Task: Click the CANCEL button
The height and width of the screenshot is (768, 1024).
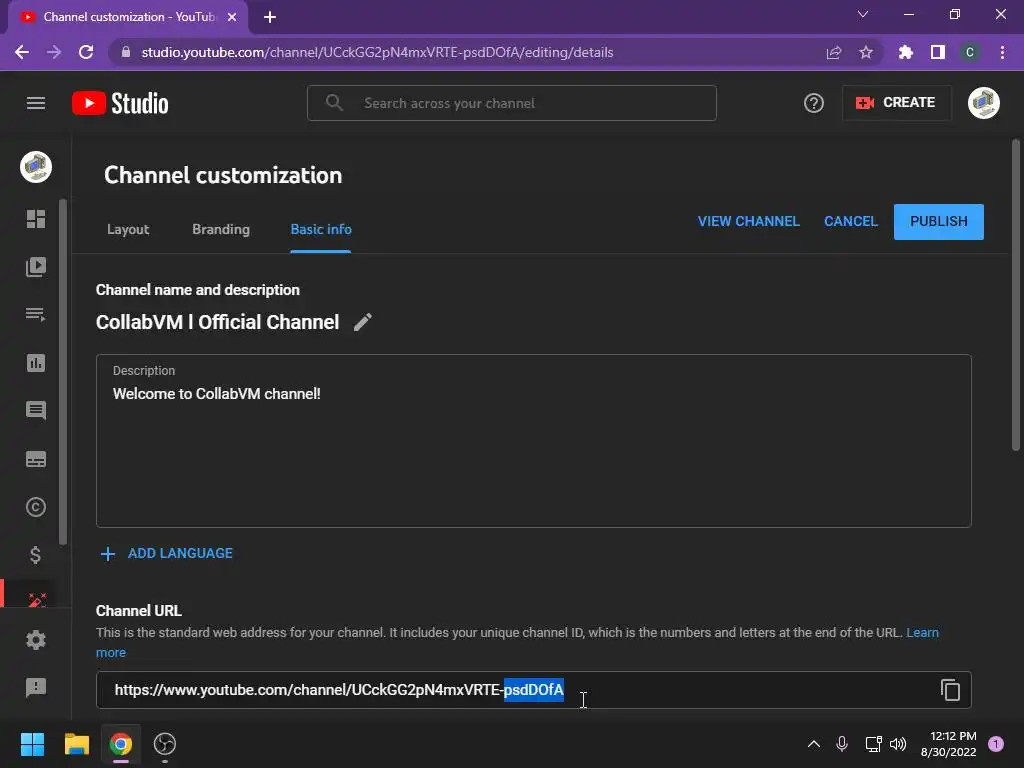Action: coord(851,221)
